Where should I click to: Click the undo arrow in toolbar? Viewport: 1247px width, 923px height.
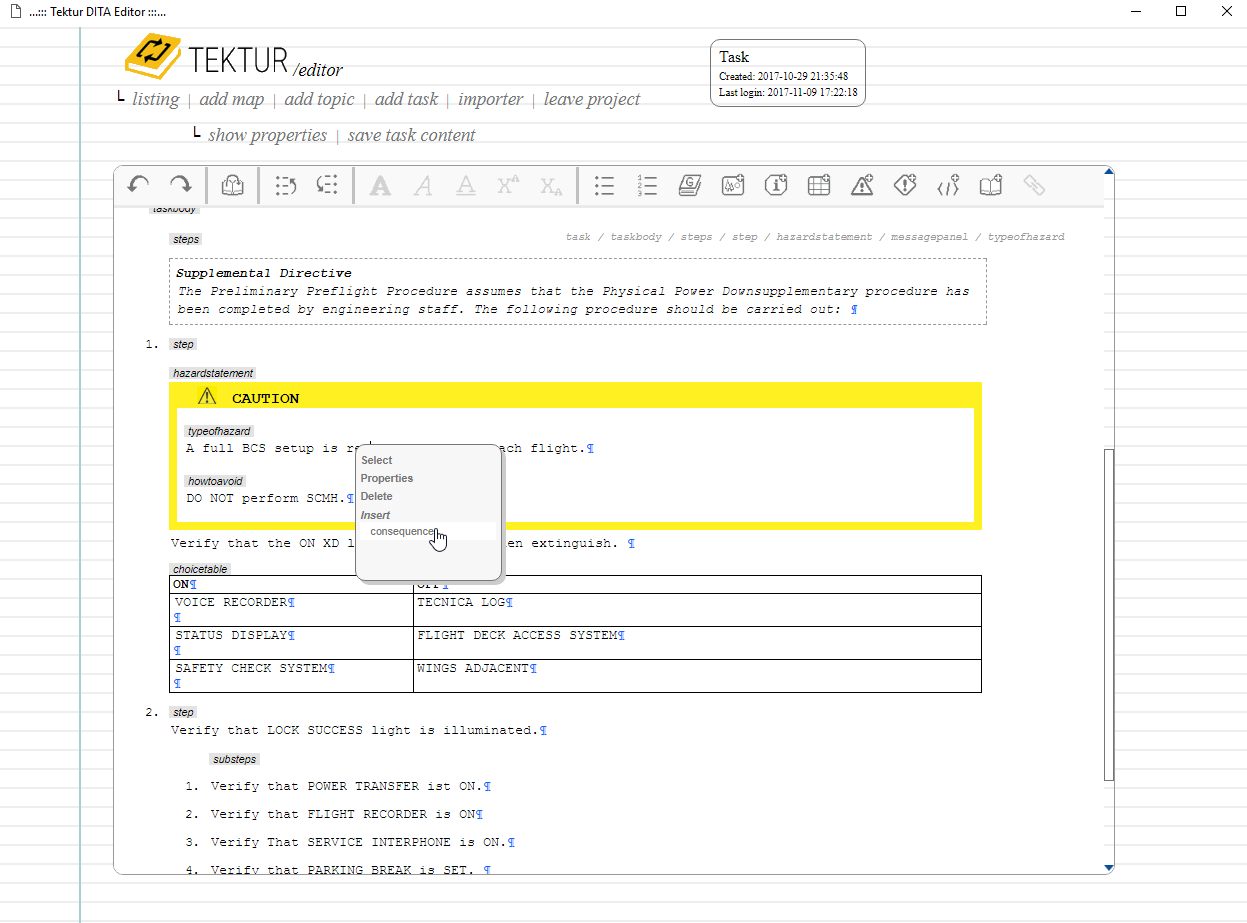click(x=139, y=185)
